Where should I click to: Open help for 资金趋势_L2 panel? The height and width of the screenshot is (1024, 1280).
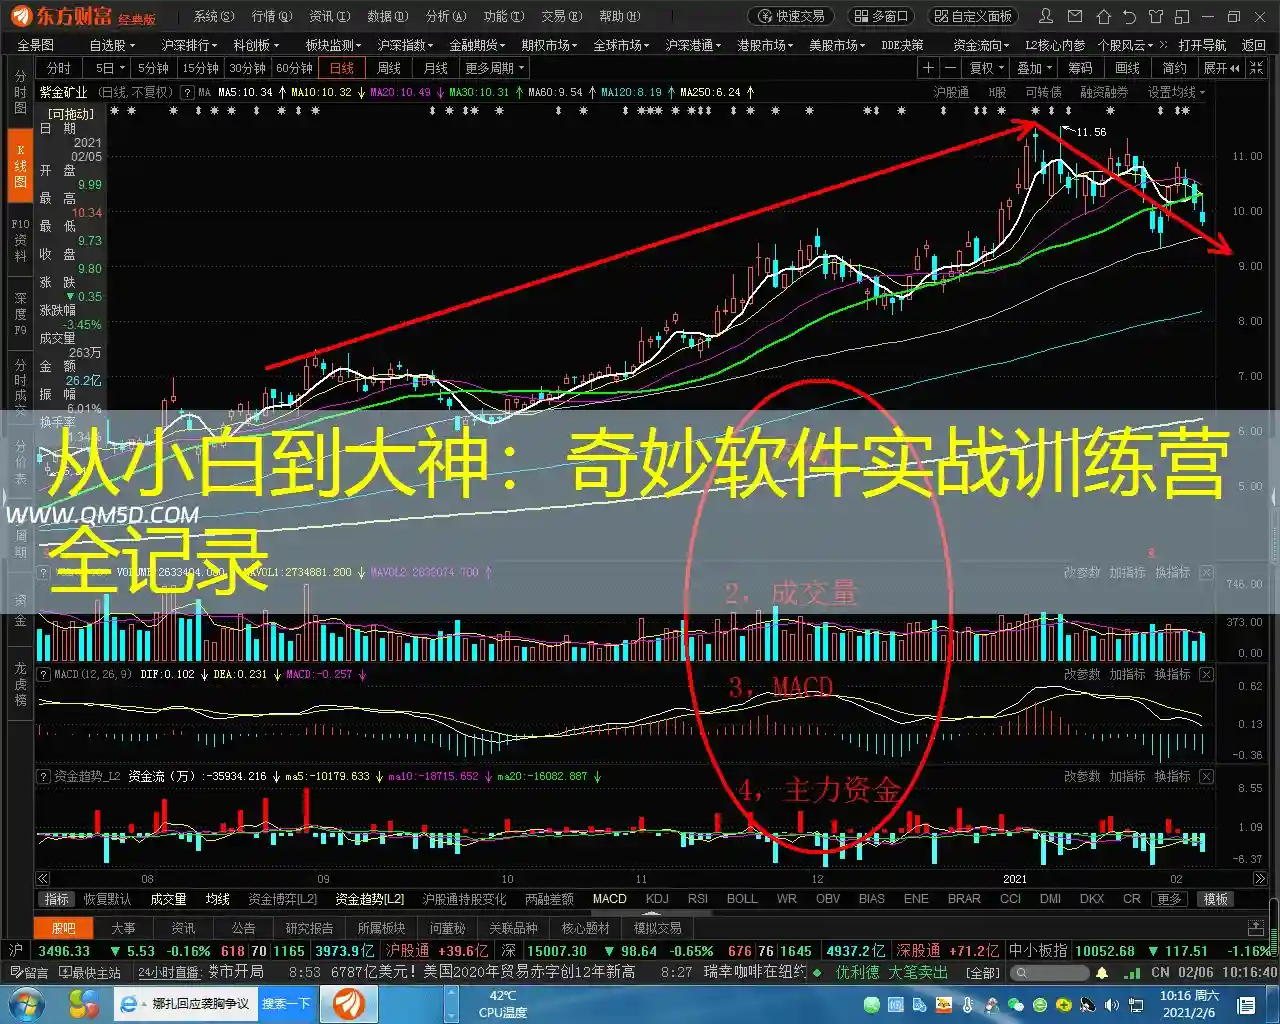(43, 777)
